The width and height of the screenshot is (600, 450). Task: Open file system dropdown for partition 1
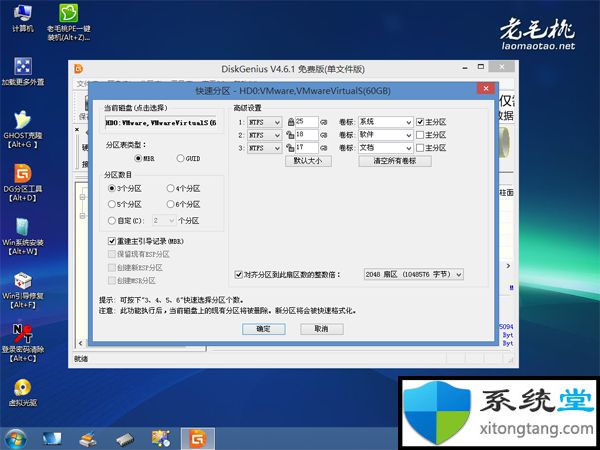[264, 122]
